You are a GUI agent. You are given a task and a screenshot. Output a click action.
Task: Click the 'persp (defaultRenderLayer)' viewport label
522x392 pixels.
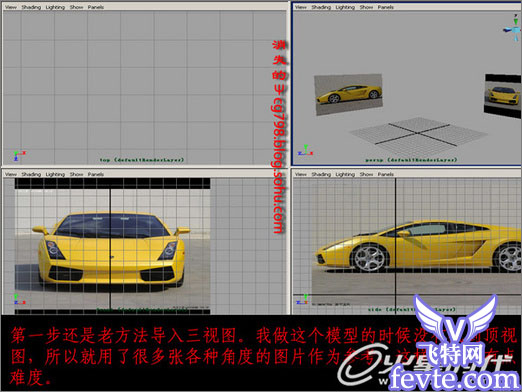coord(411,160)
